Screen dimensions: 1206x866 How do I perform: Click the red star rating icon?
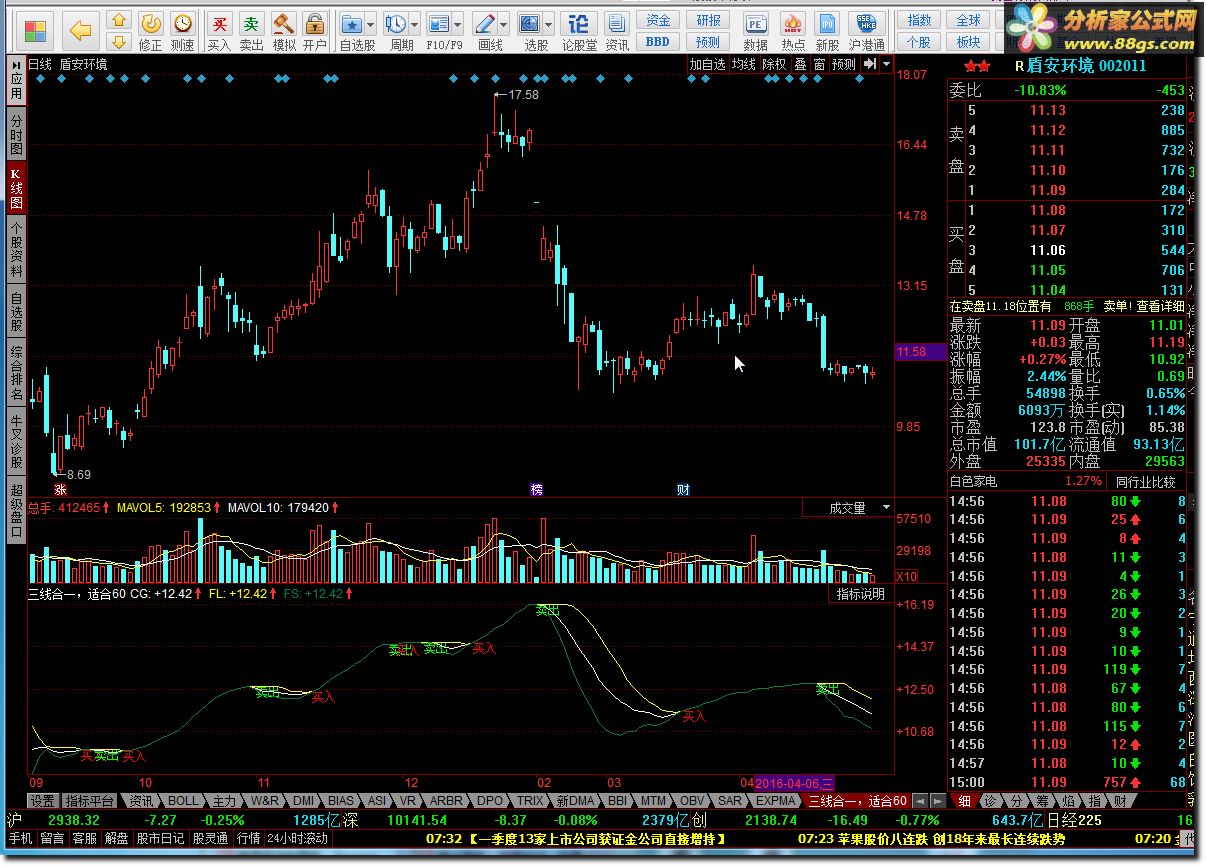[x=977, y=66]
